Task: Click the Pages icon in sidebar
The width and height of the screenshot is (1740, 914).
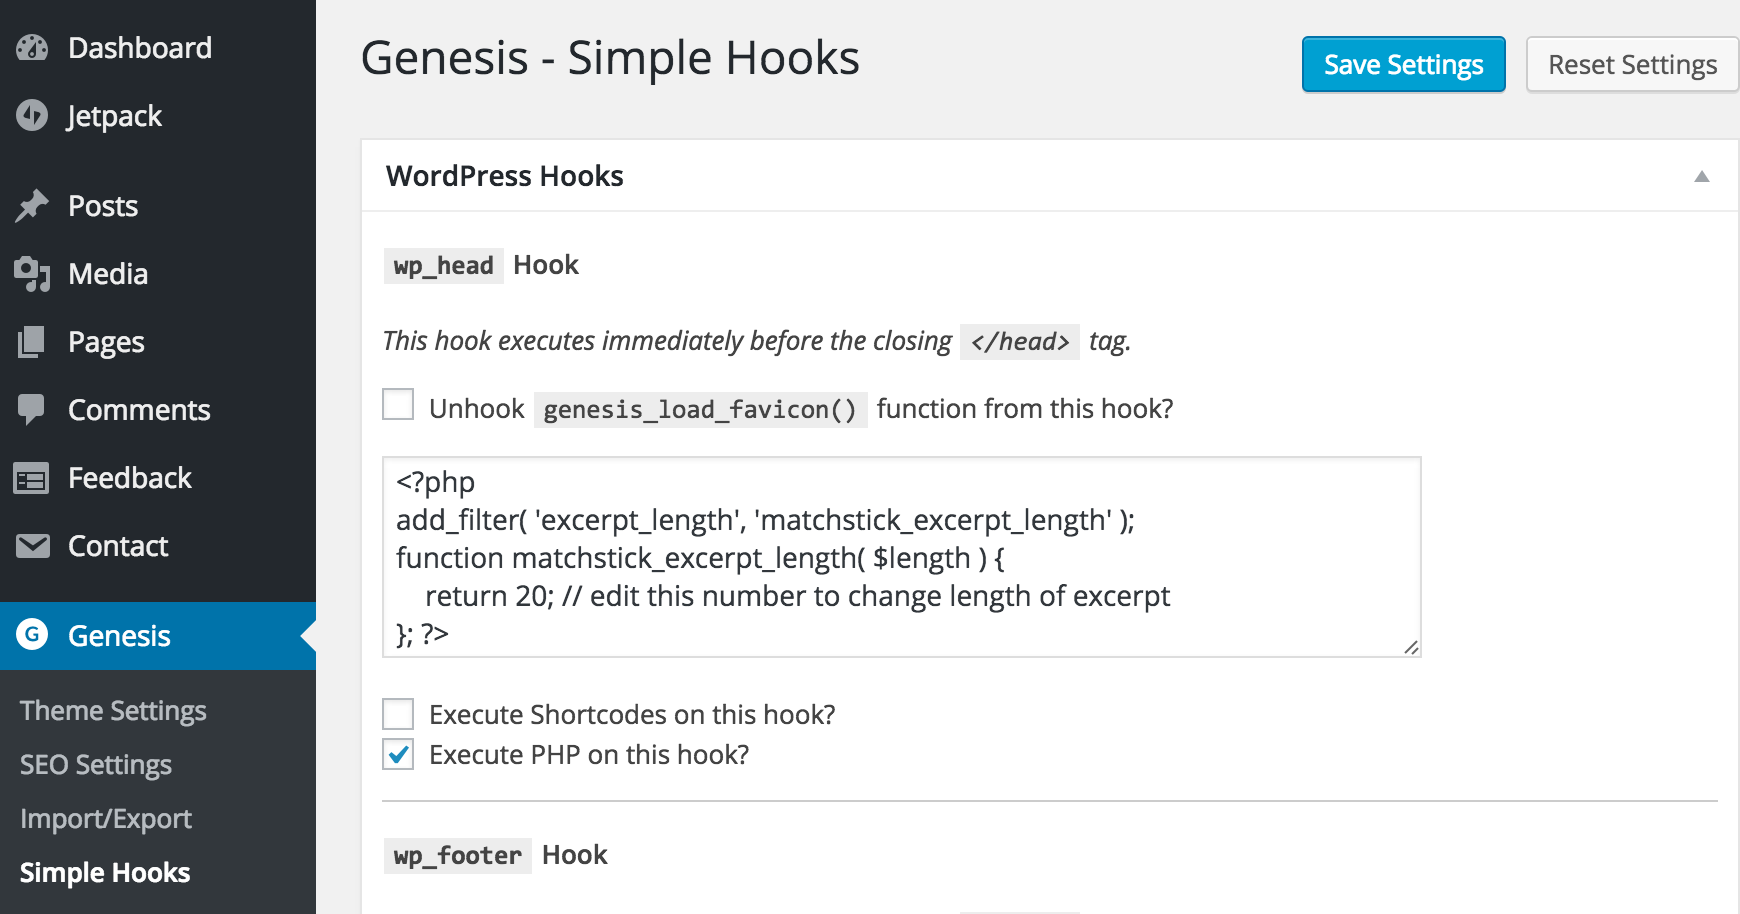Action: click(x=32, y=342)
